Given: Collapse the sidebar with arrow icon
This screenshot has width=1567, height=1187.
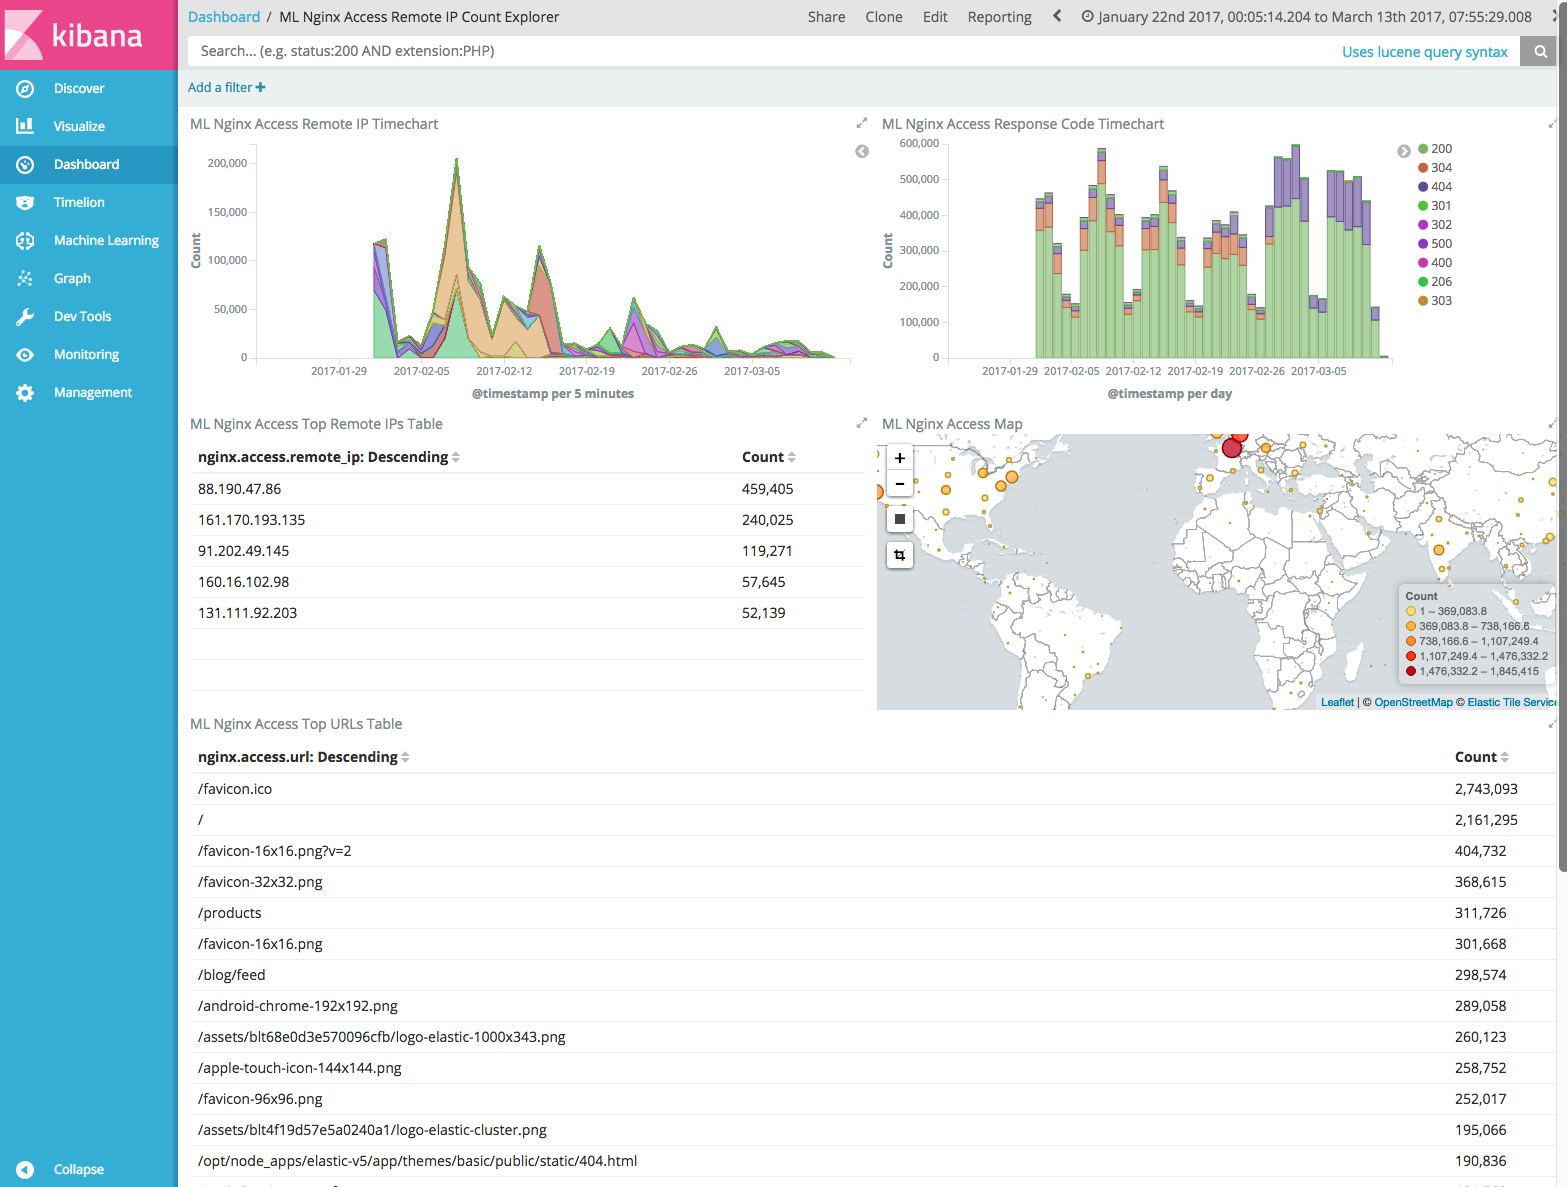Looking at the screenshot, I should click(25, 1170).
